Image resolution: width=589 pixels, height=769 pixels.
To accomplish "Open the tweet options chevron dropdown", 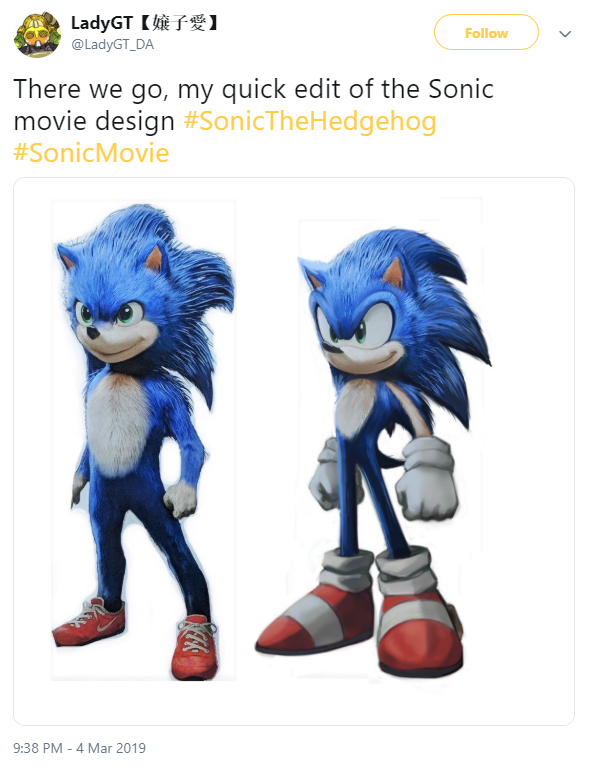I will point(565,34).
